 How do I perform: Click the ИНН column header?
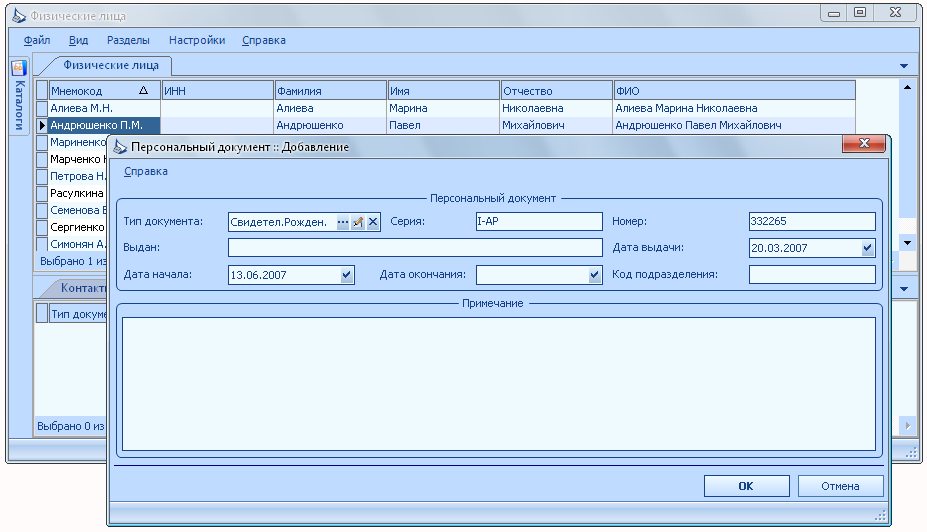point(217,90)
